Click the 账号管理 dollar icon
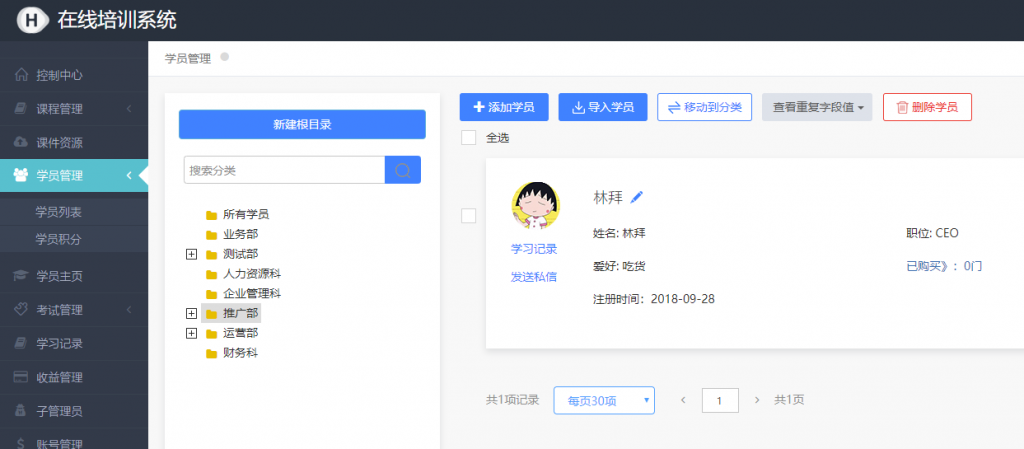 click(x=21, y=444)
